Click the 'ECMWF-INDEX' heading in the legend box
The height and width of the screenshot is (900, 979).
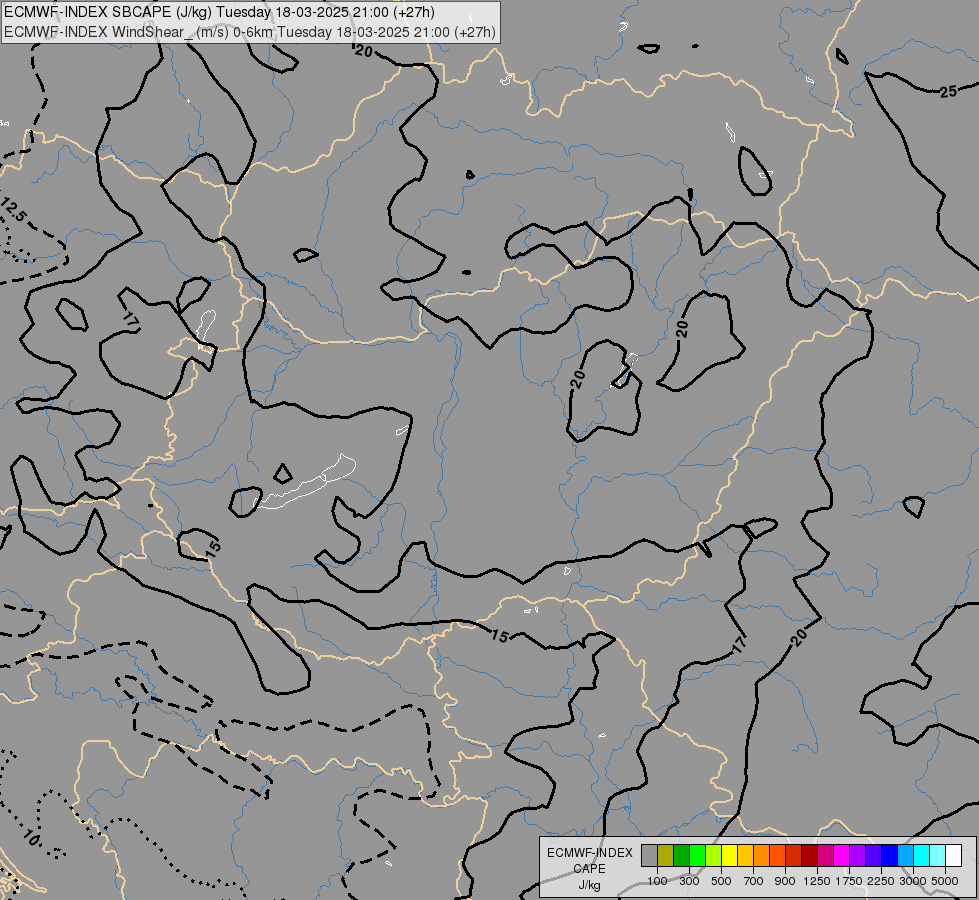pos(589,853)
